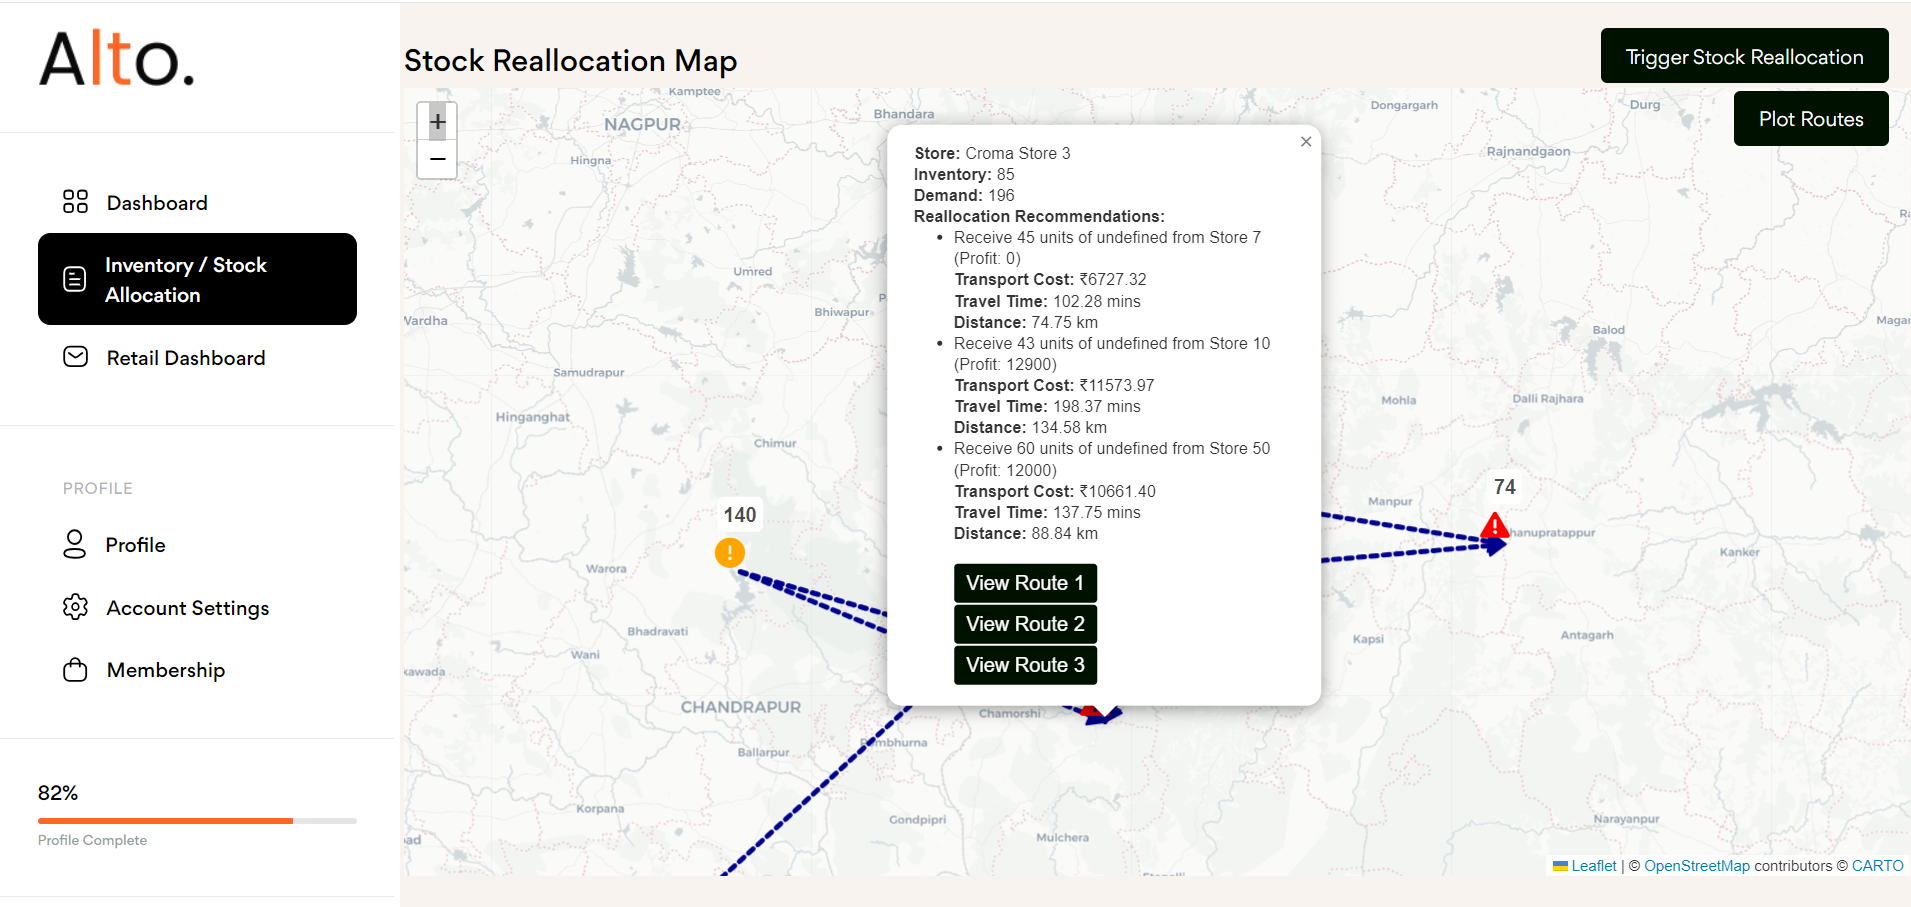Click the Hinganghat town label on map
1911x907 pixels.
click(x=533, y=417)
